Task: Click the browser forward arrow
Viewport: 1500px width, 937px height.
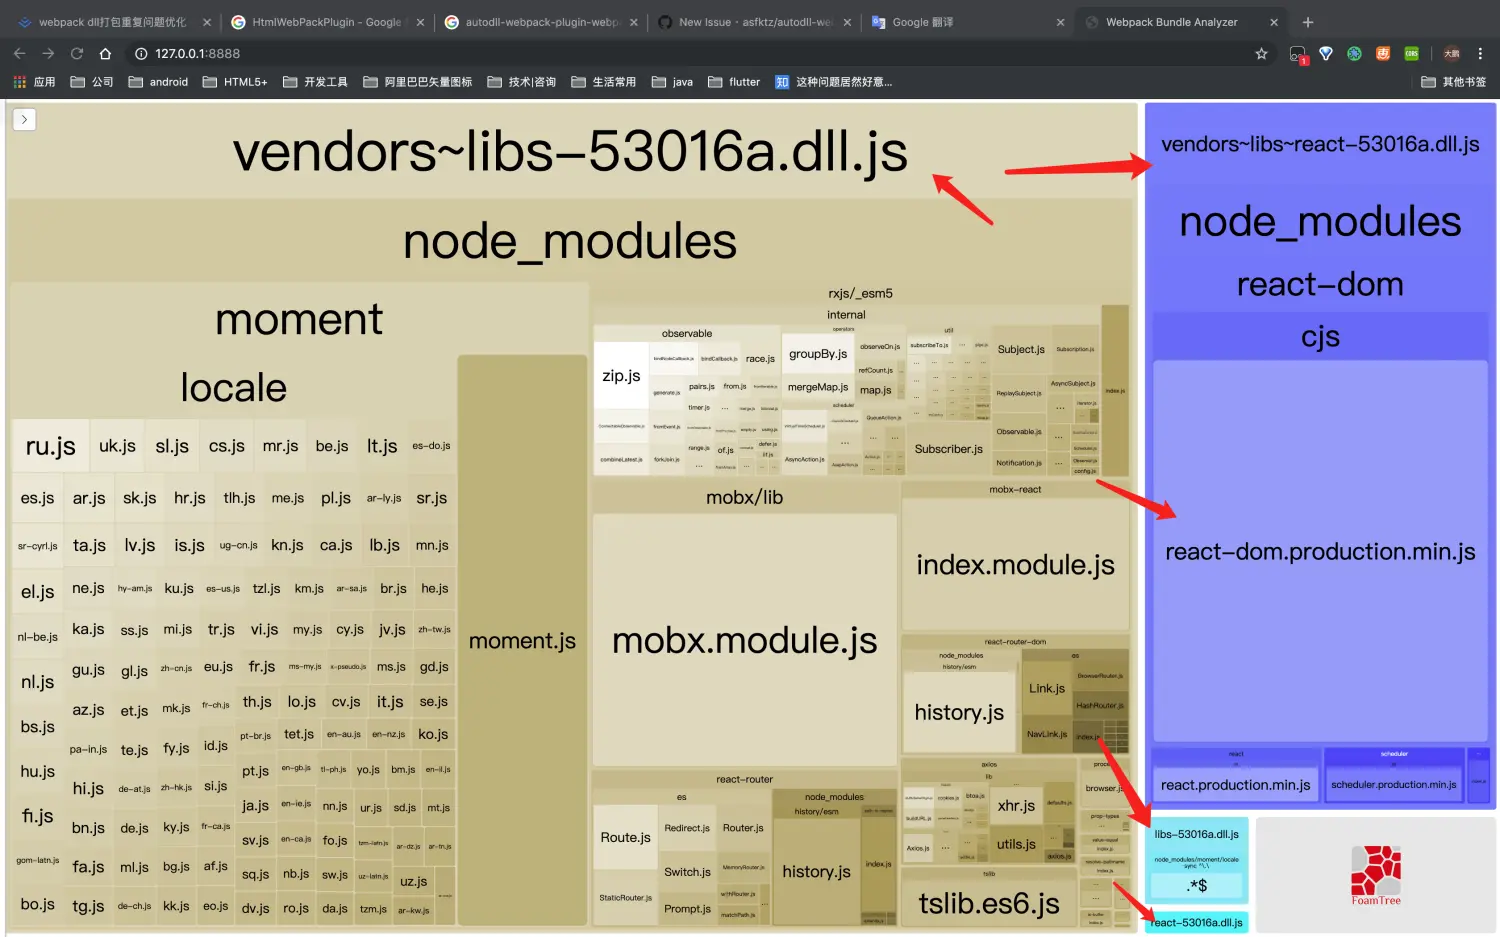Action: coord(48,54)
